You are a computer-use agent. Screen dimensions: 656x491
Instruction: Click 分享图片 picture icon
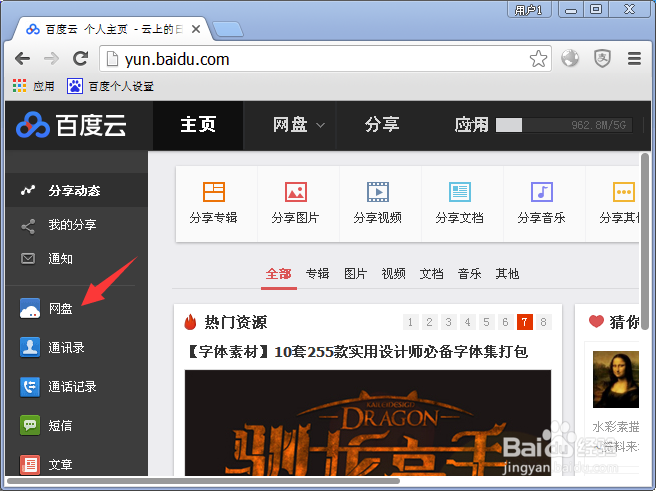[296, 192]
